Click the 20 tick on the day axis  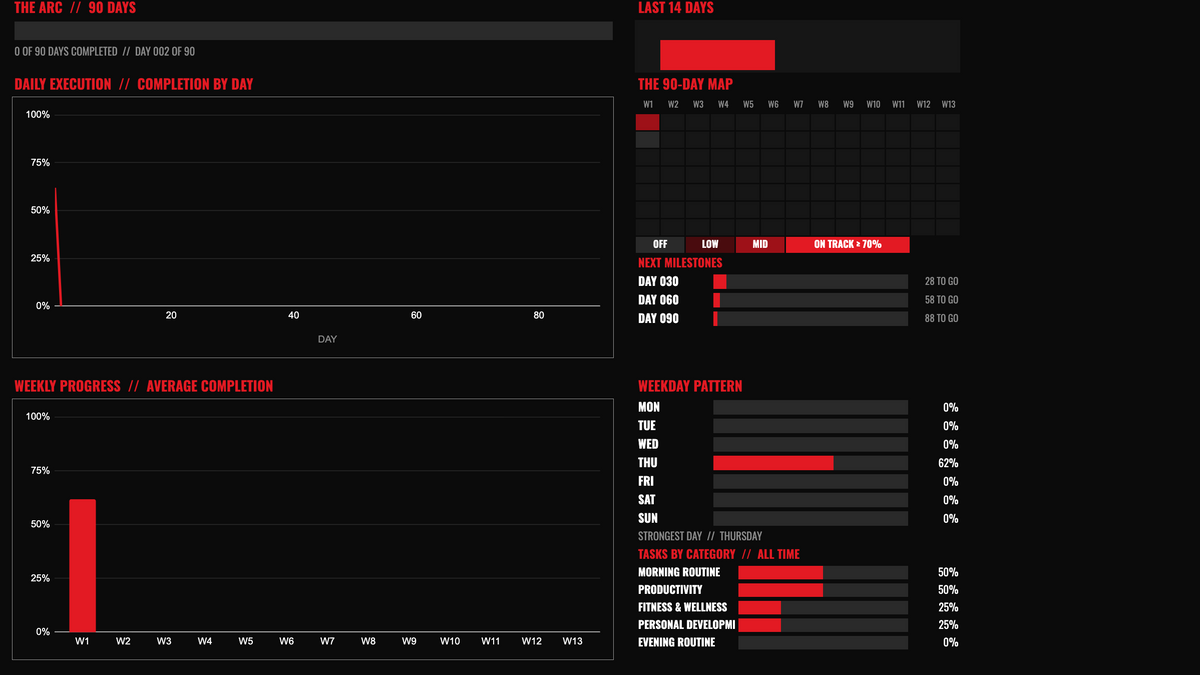point(171,316)
